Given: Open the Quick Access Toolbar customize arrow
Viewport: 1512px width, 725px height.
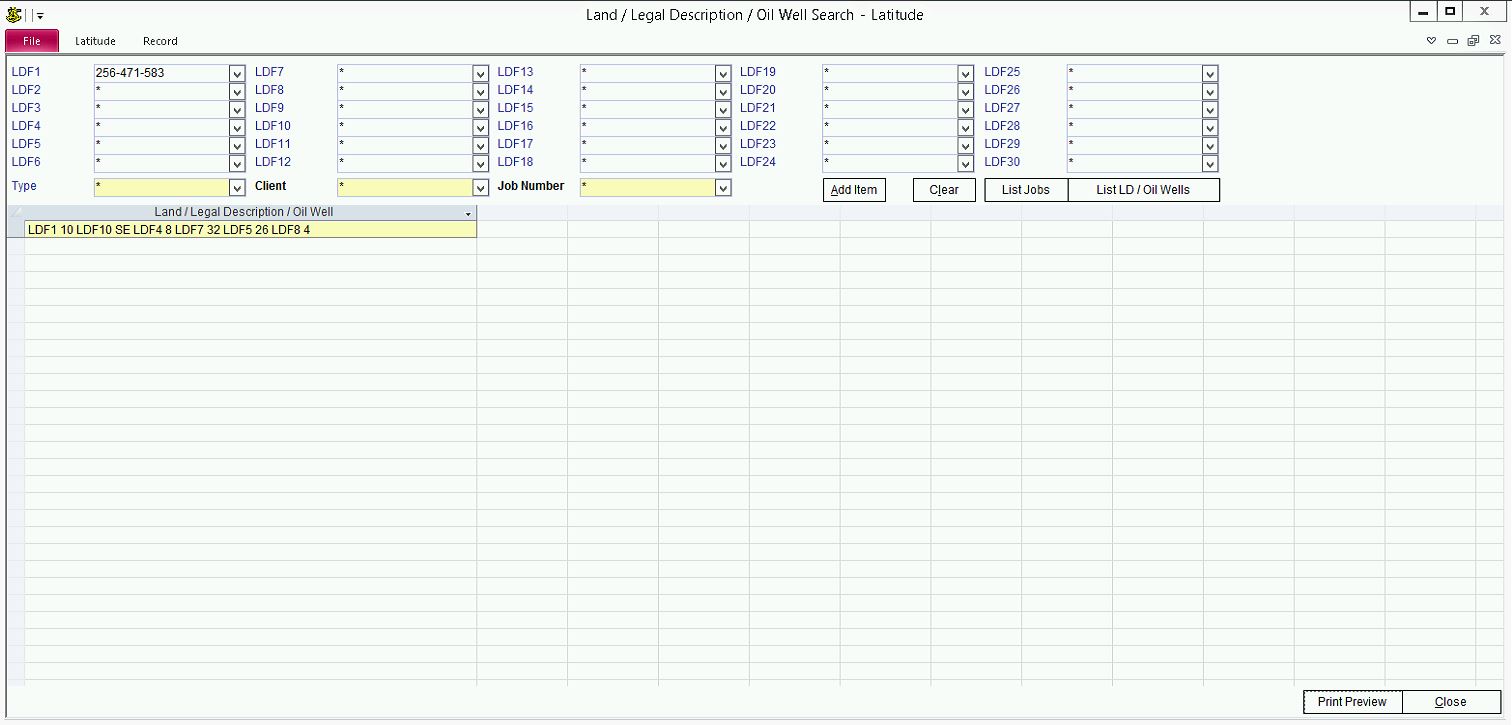Looking at the screenshot, I should pyautogui.click(x=40, y=16).
